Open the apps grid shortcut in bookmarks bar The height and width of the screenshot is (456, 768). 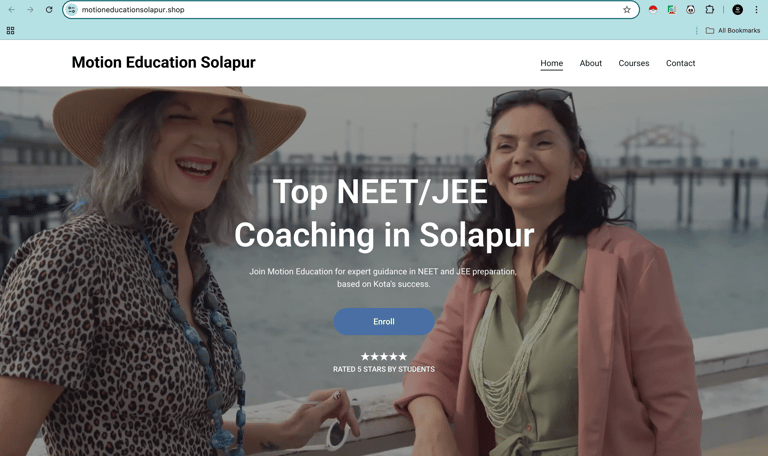(x=10, y=30)
